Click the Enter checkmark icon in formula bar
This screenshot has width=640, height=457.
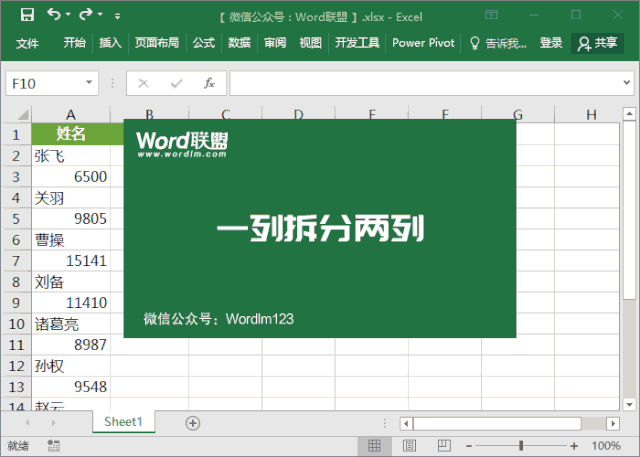click(x=176, y=84)
